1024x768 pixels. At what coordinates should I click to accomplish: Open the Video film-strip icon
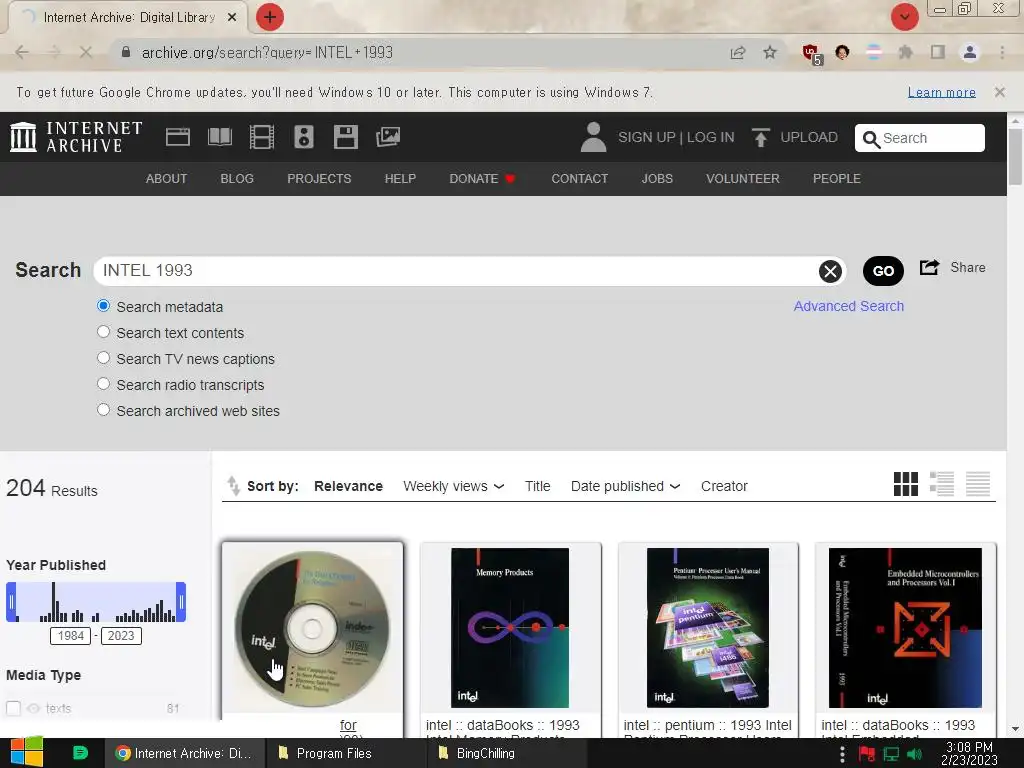[261, 137]
